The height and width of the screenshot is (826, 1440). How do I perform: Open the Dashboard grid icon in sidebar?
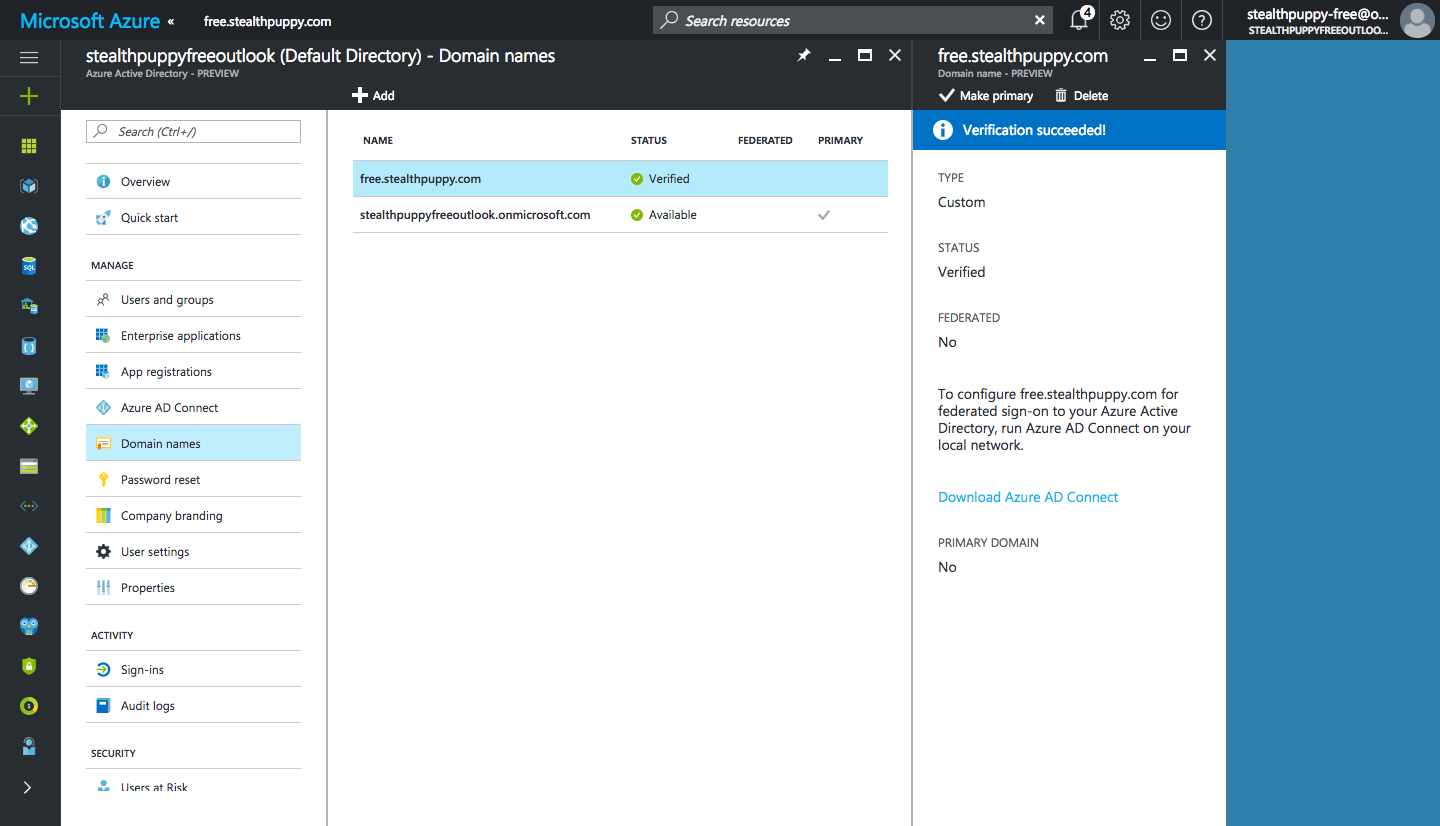[x=29, y=146]
